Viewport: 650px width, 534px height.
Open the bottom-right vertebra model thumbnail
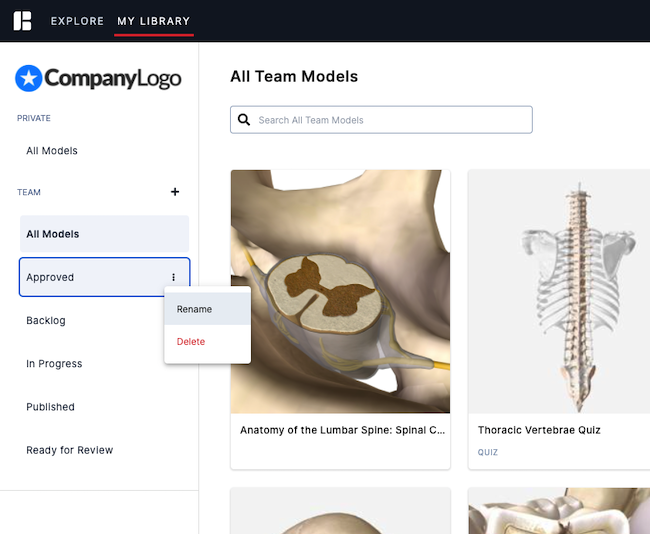point(559,511)
